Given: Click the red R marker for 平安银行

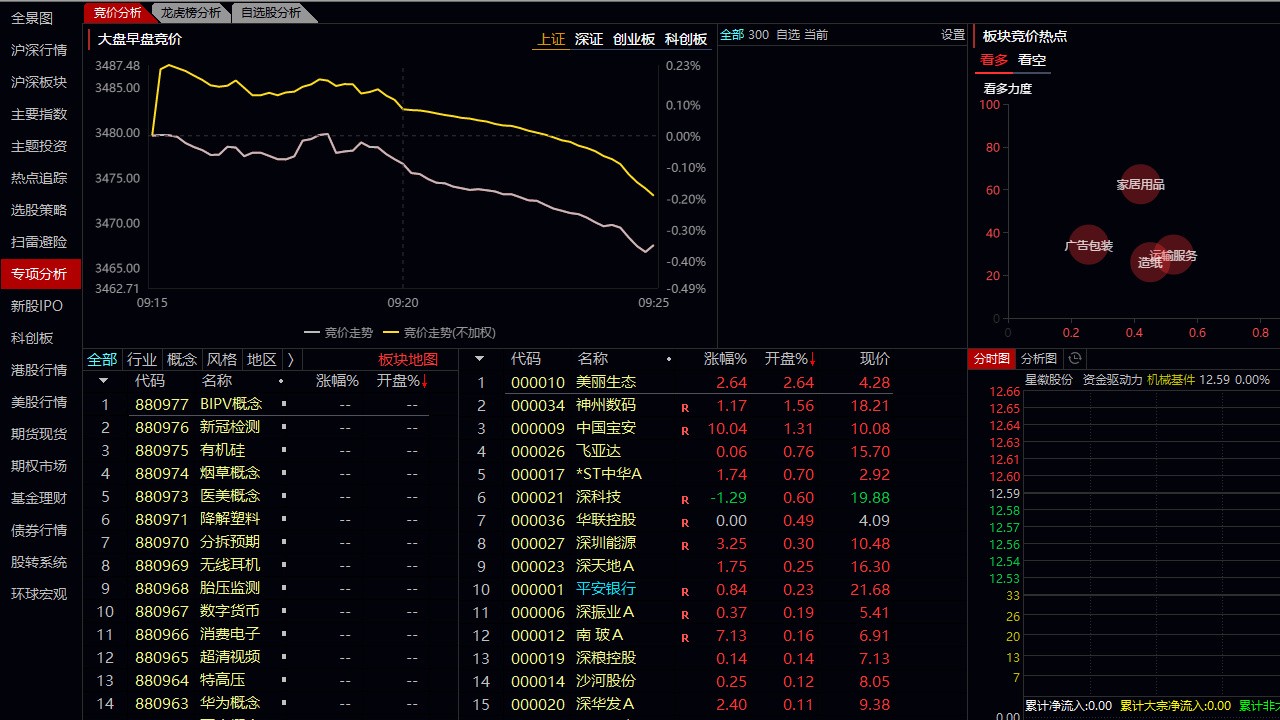Looking at the screenshot, I should pyautogui.click(x=685, y=592).
